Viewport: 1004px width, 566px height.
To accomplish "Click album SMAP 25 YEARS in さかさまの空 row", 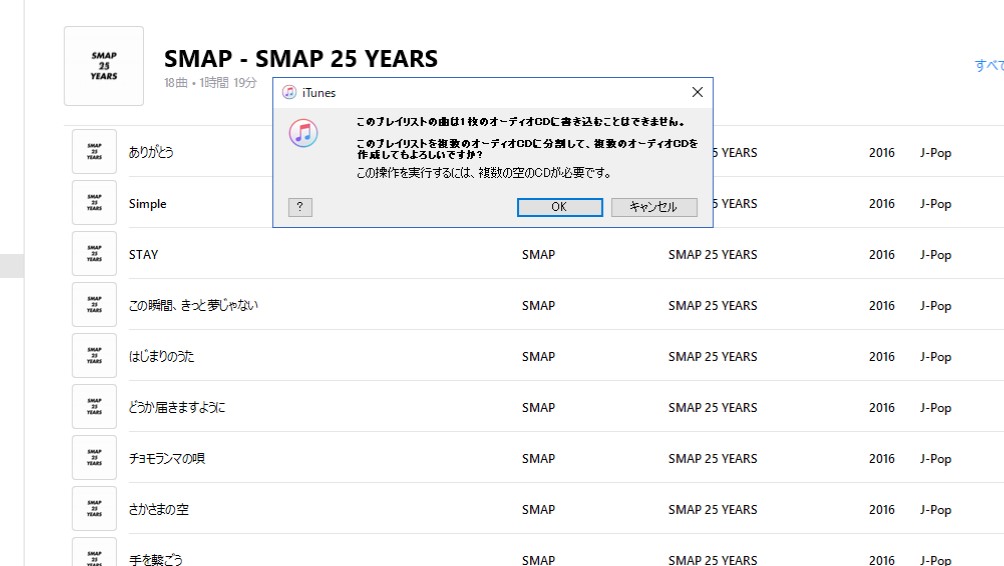I will (x=713, y=510).
